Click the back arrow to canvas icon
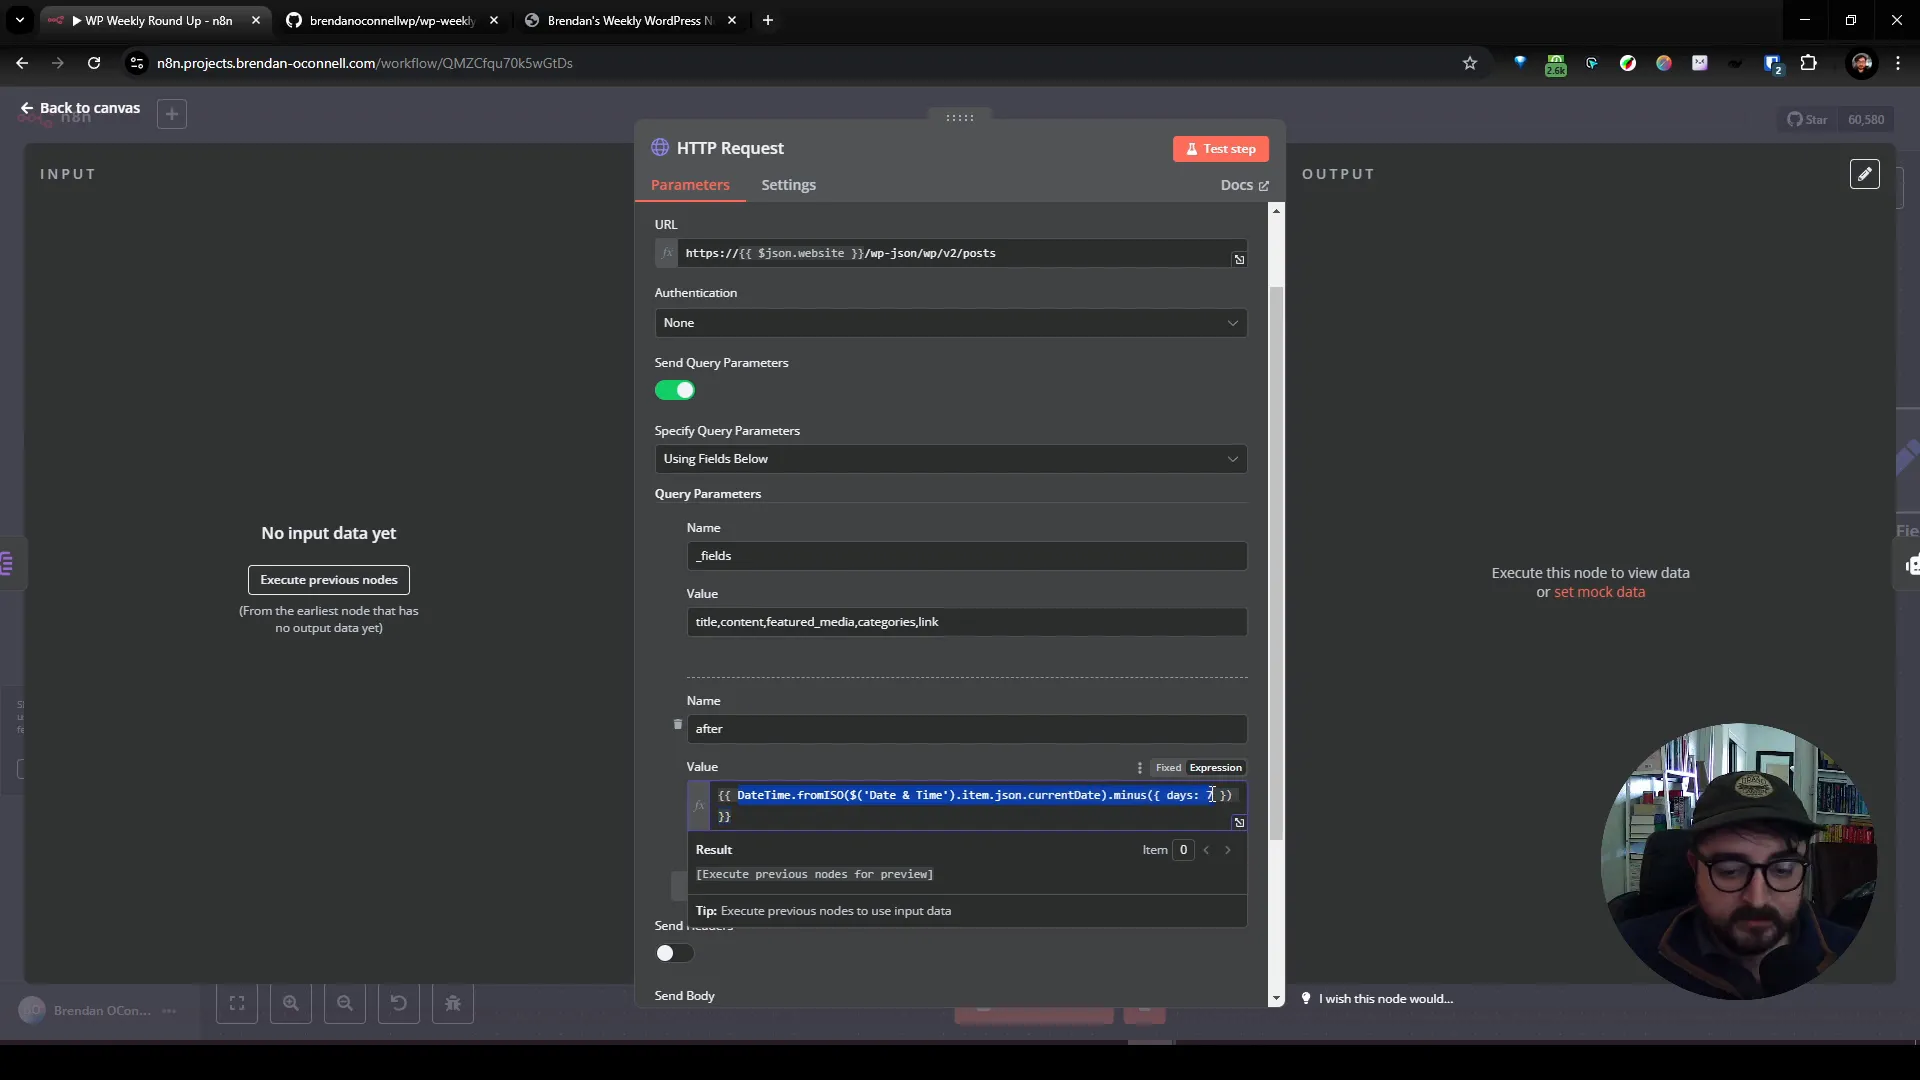 coord(26,107)
